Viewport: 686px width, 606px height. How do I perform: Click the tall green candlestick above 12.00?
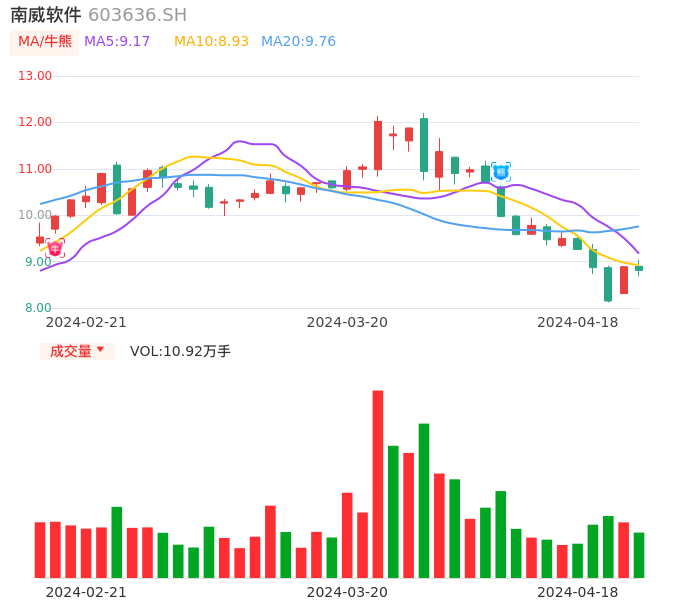click(424, 145)
